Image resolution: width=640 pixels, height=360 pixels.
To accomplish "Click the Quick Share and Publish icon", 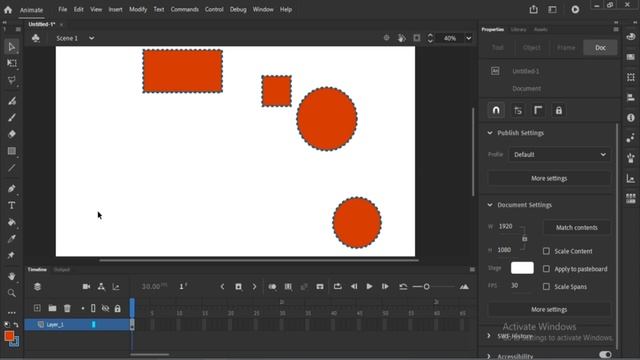I will [533, 9].
